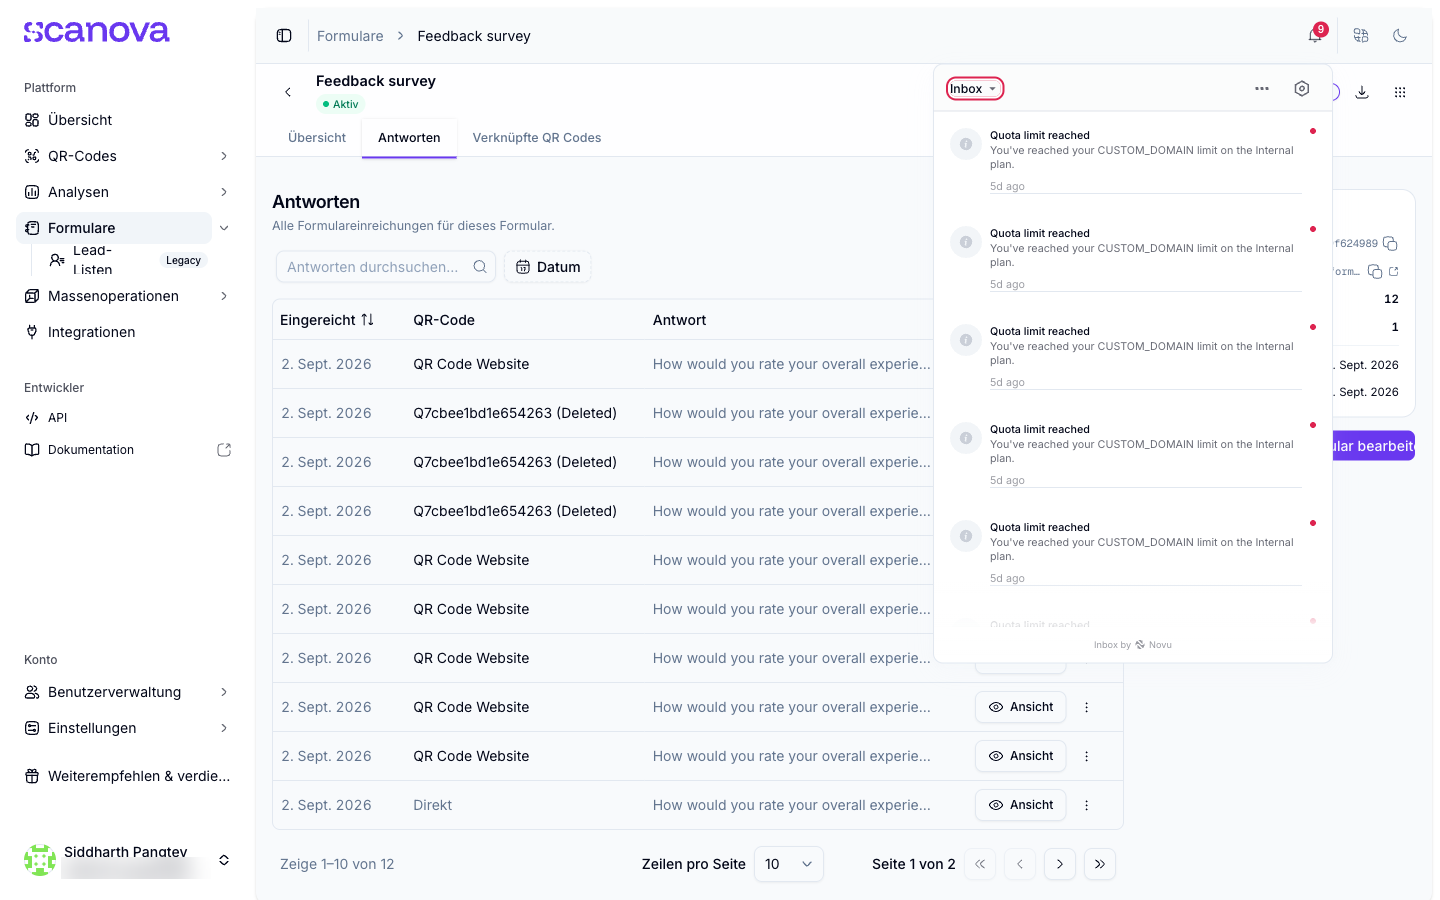Open Verknüpfte QR Codes tab
Image resolution: width=1440 pixels, height=900 pixels.
(537, 138)
